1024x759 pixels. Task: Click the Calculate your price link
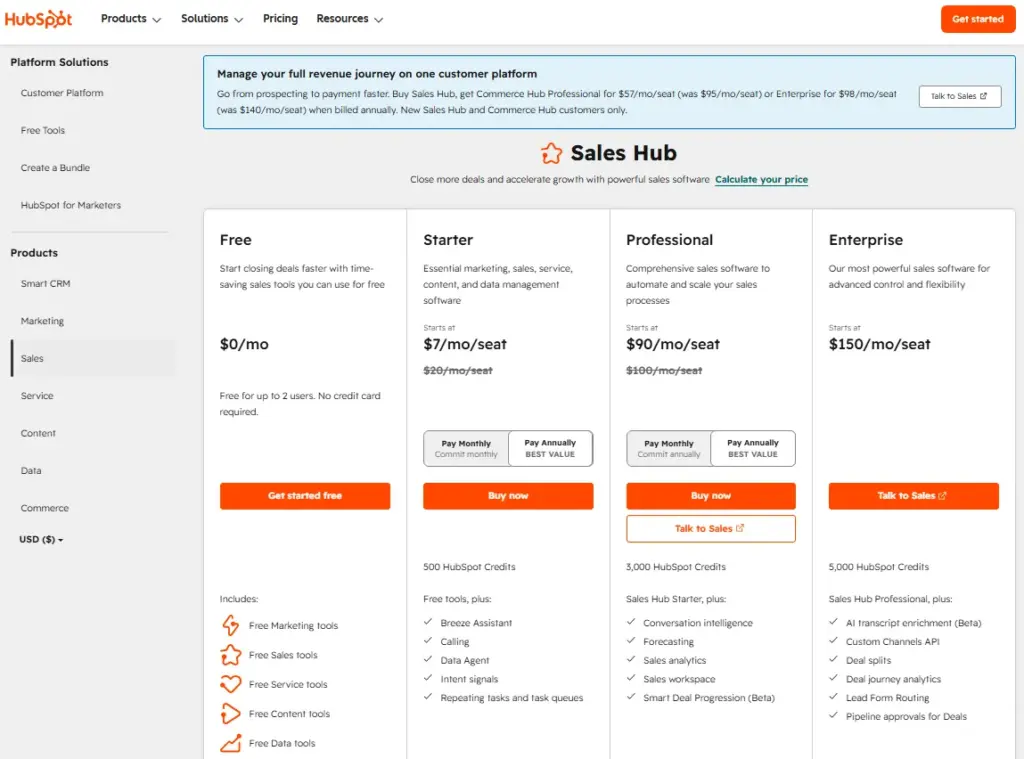pos(761,179)
